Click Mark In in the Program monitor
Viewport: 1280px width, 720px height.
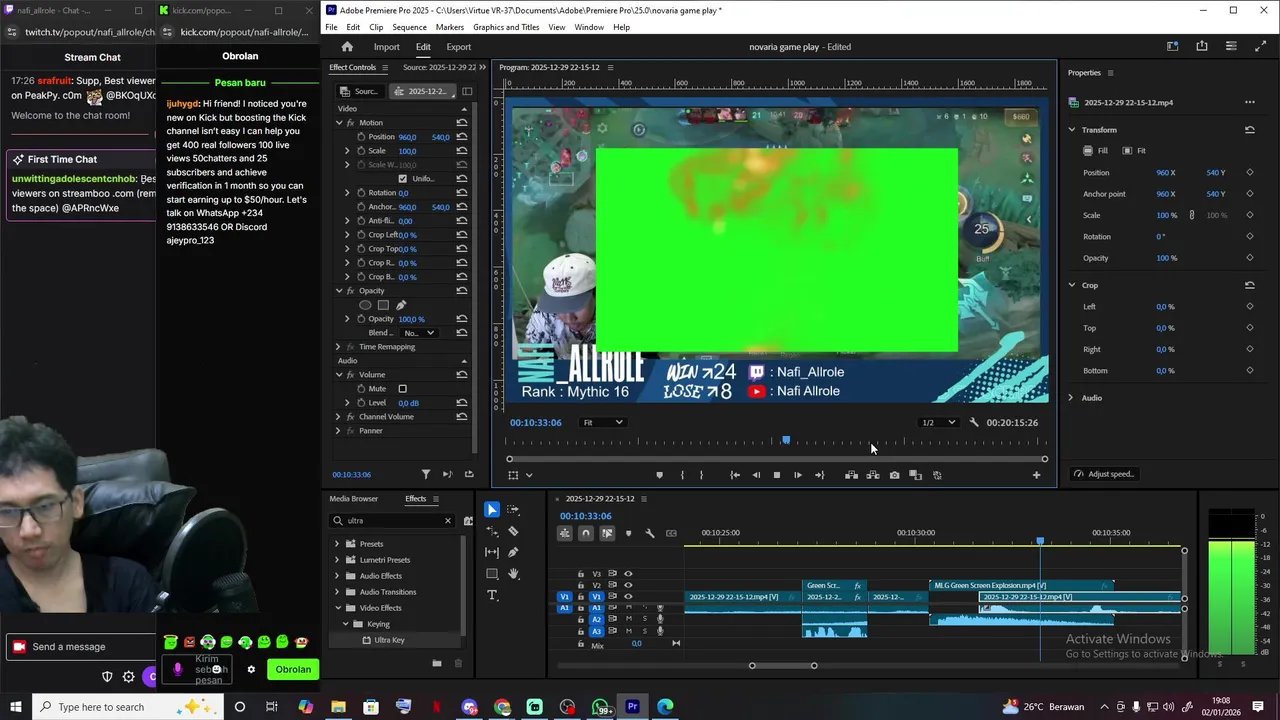point(682,475)
